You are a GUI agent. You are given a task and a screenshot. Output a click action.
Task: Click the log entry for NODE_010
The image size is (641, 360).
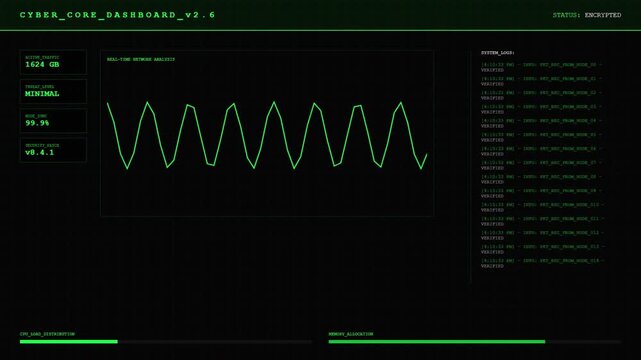542,207
